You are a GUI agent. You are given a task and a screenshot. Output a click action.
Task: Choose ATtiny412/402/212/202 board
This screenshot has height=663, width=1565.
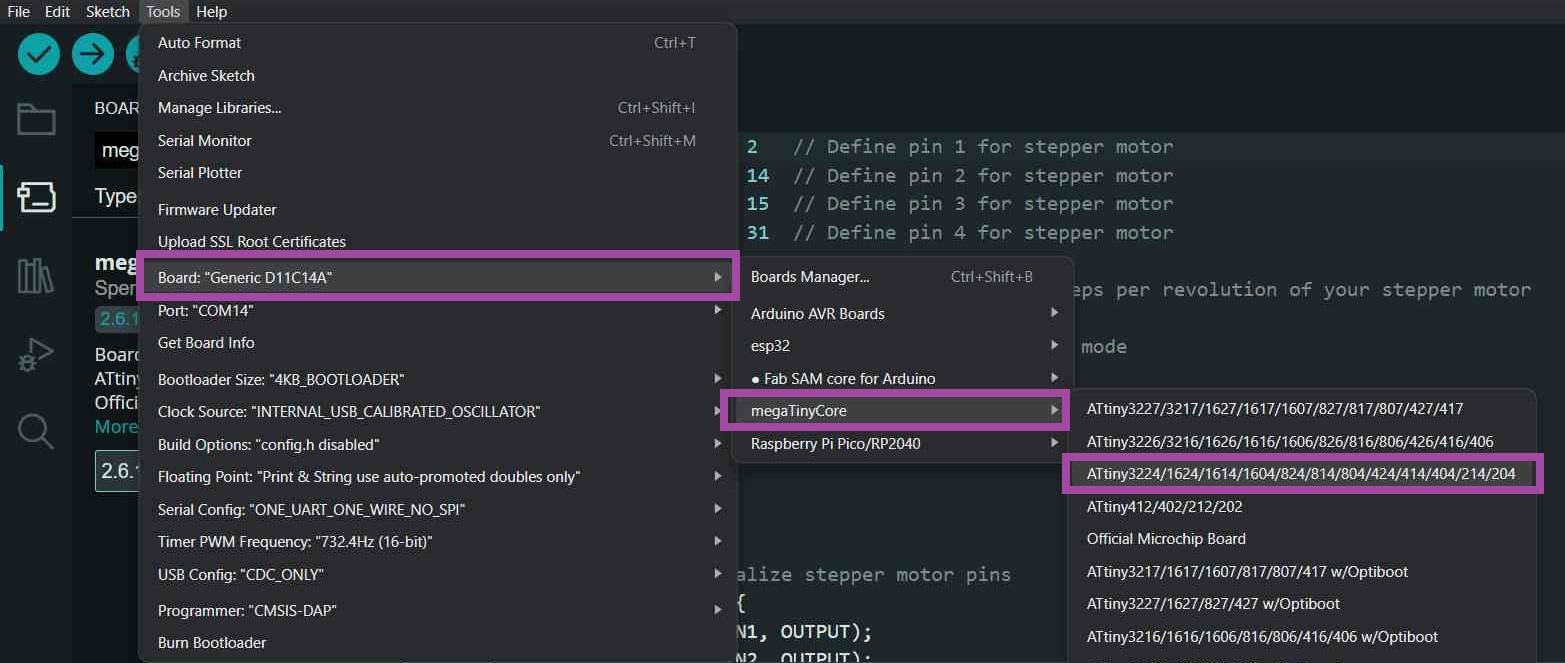(1164, 507)
